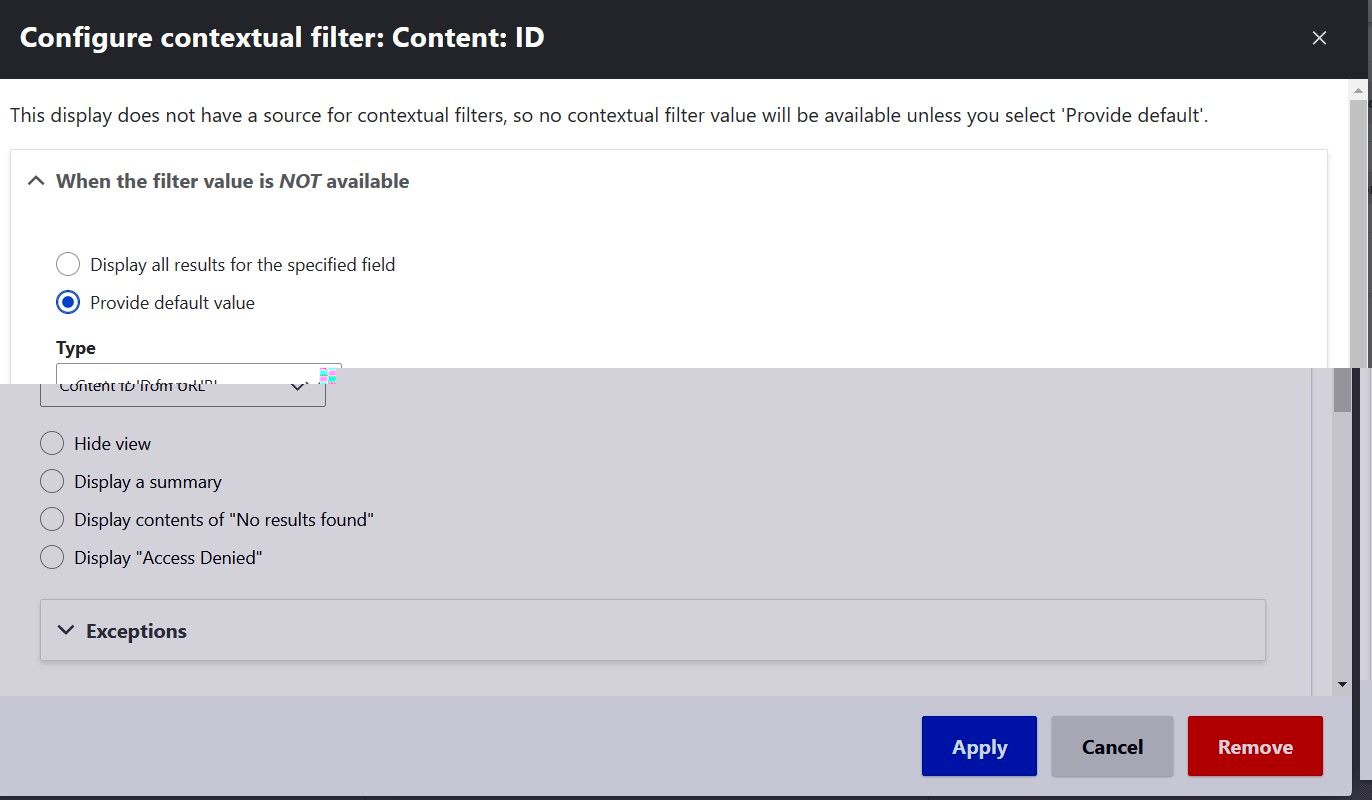Select "Display a summary"
Screen dimensions: 1372x800
click(52, 481)
